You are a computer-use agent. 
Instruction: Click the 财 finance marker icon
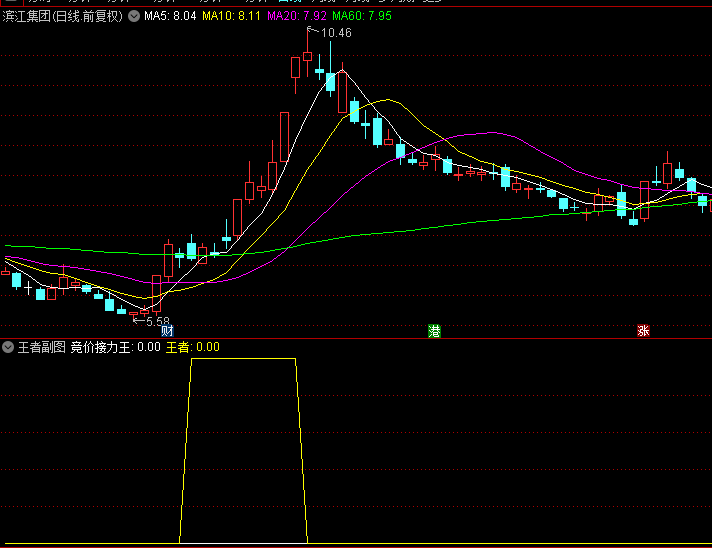(167, 331)
